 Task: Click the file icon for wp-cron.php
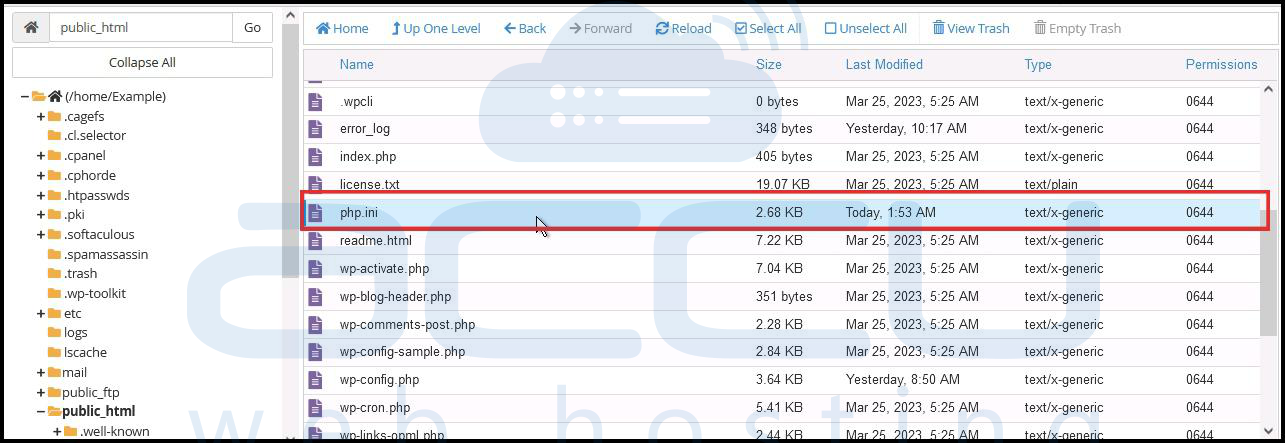pyautogui.click(x=316, y=408)
